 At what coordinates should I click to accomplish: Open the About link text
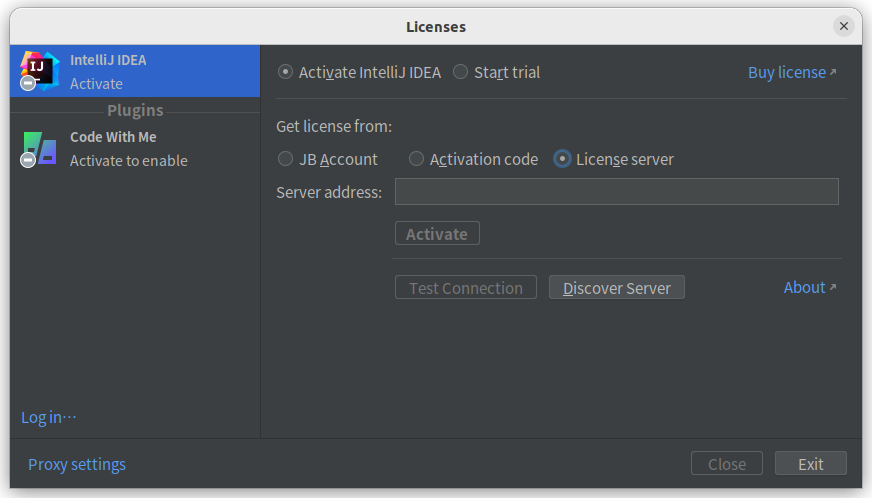pyautogui.click(x=804, y=288)
